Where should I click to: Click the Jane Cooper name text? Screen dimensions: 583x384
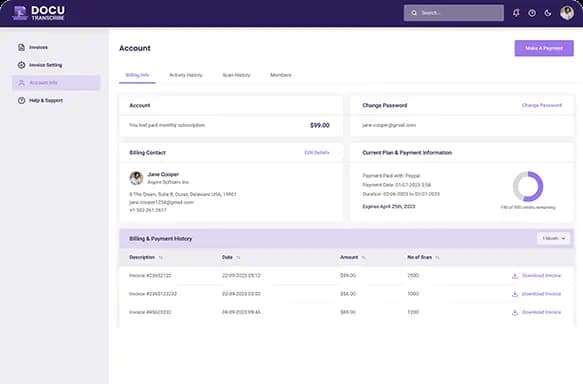pos(163,174)
